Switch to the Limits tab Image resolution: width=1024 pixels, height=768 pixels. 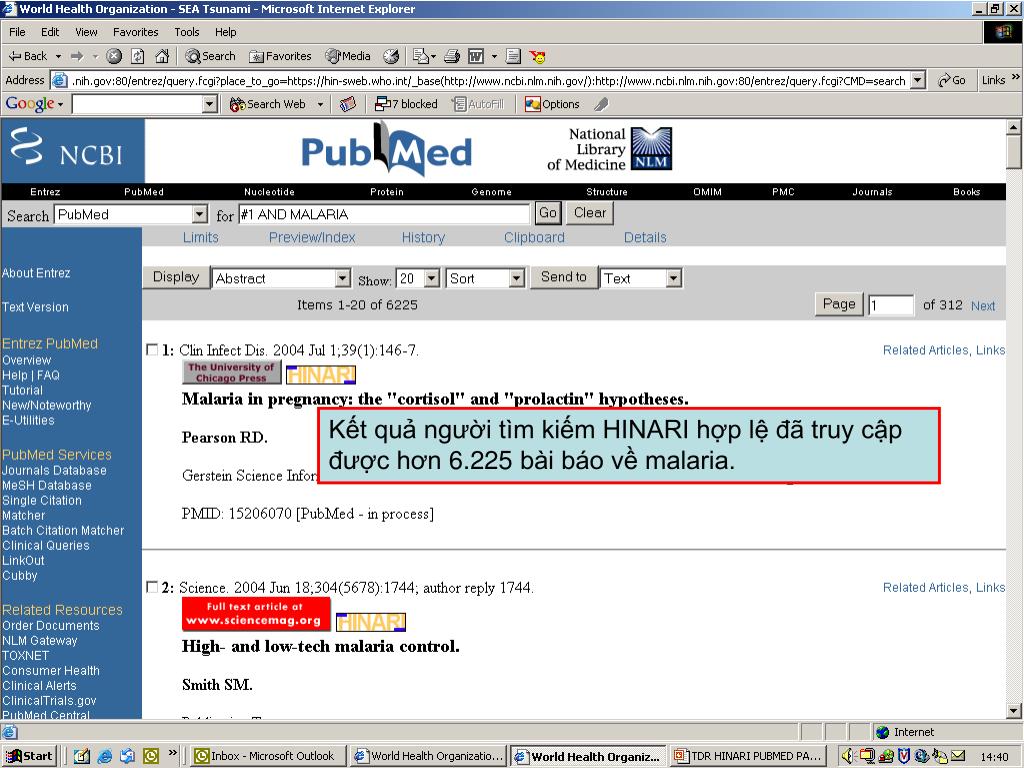200,238
